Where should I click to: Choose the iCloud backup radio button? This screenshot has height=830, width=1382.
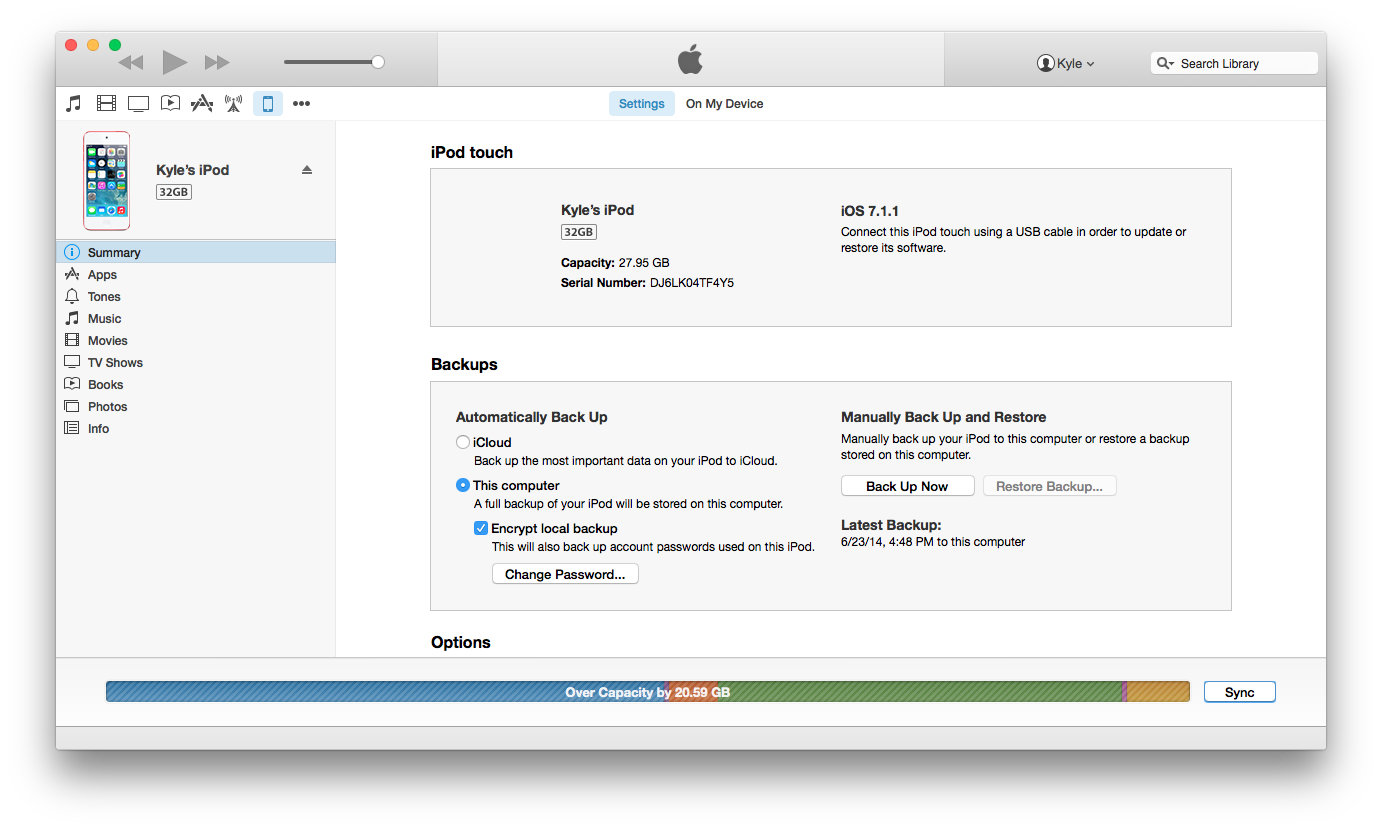pos(463,442)
